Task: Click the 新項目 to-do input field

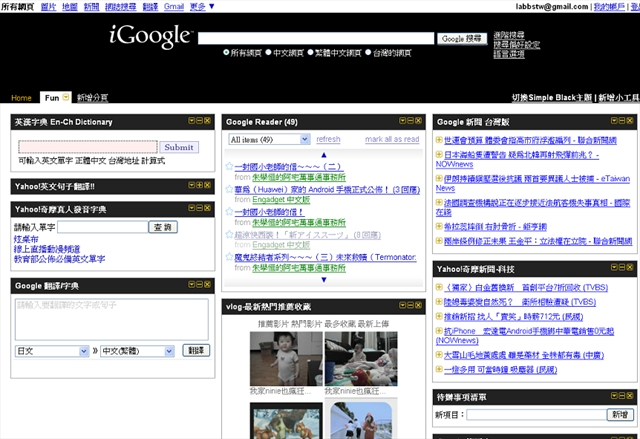Action: [x=536, y=415]
